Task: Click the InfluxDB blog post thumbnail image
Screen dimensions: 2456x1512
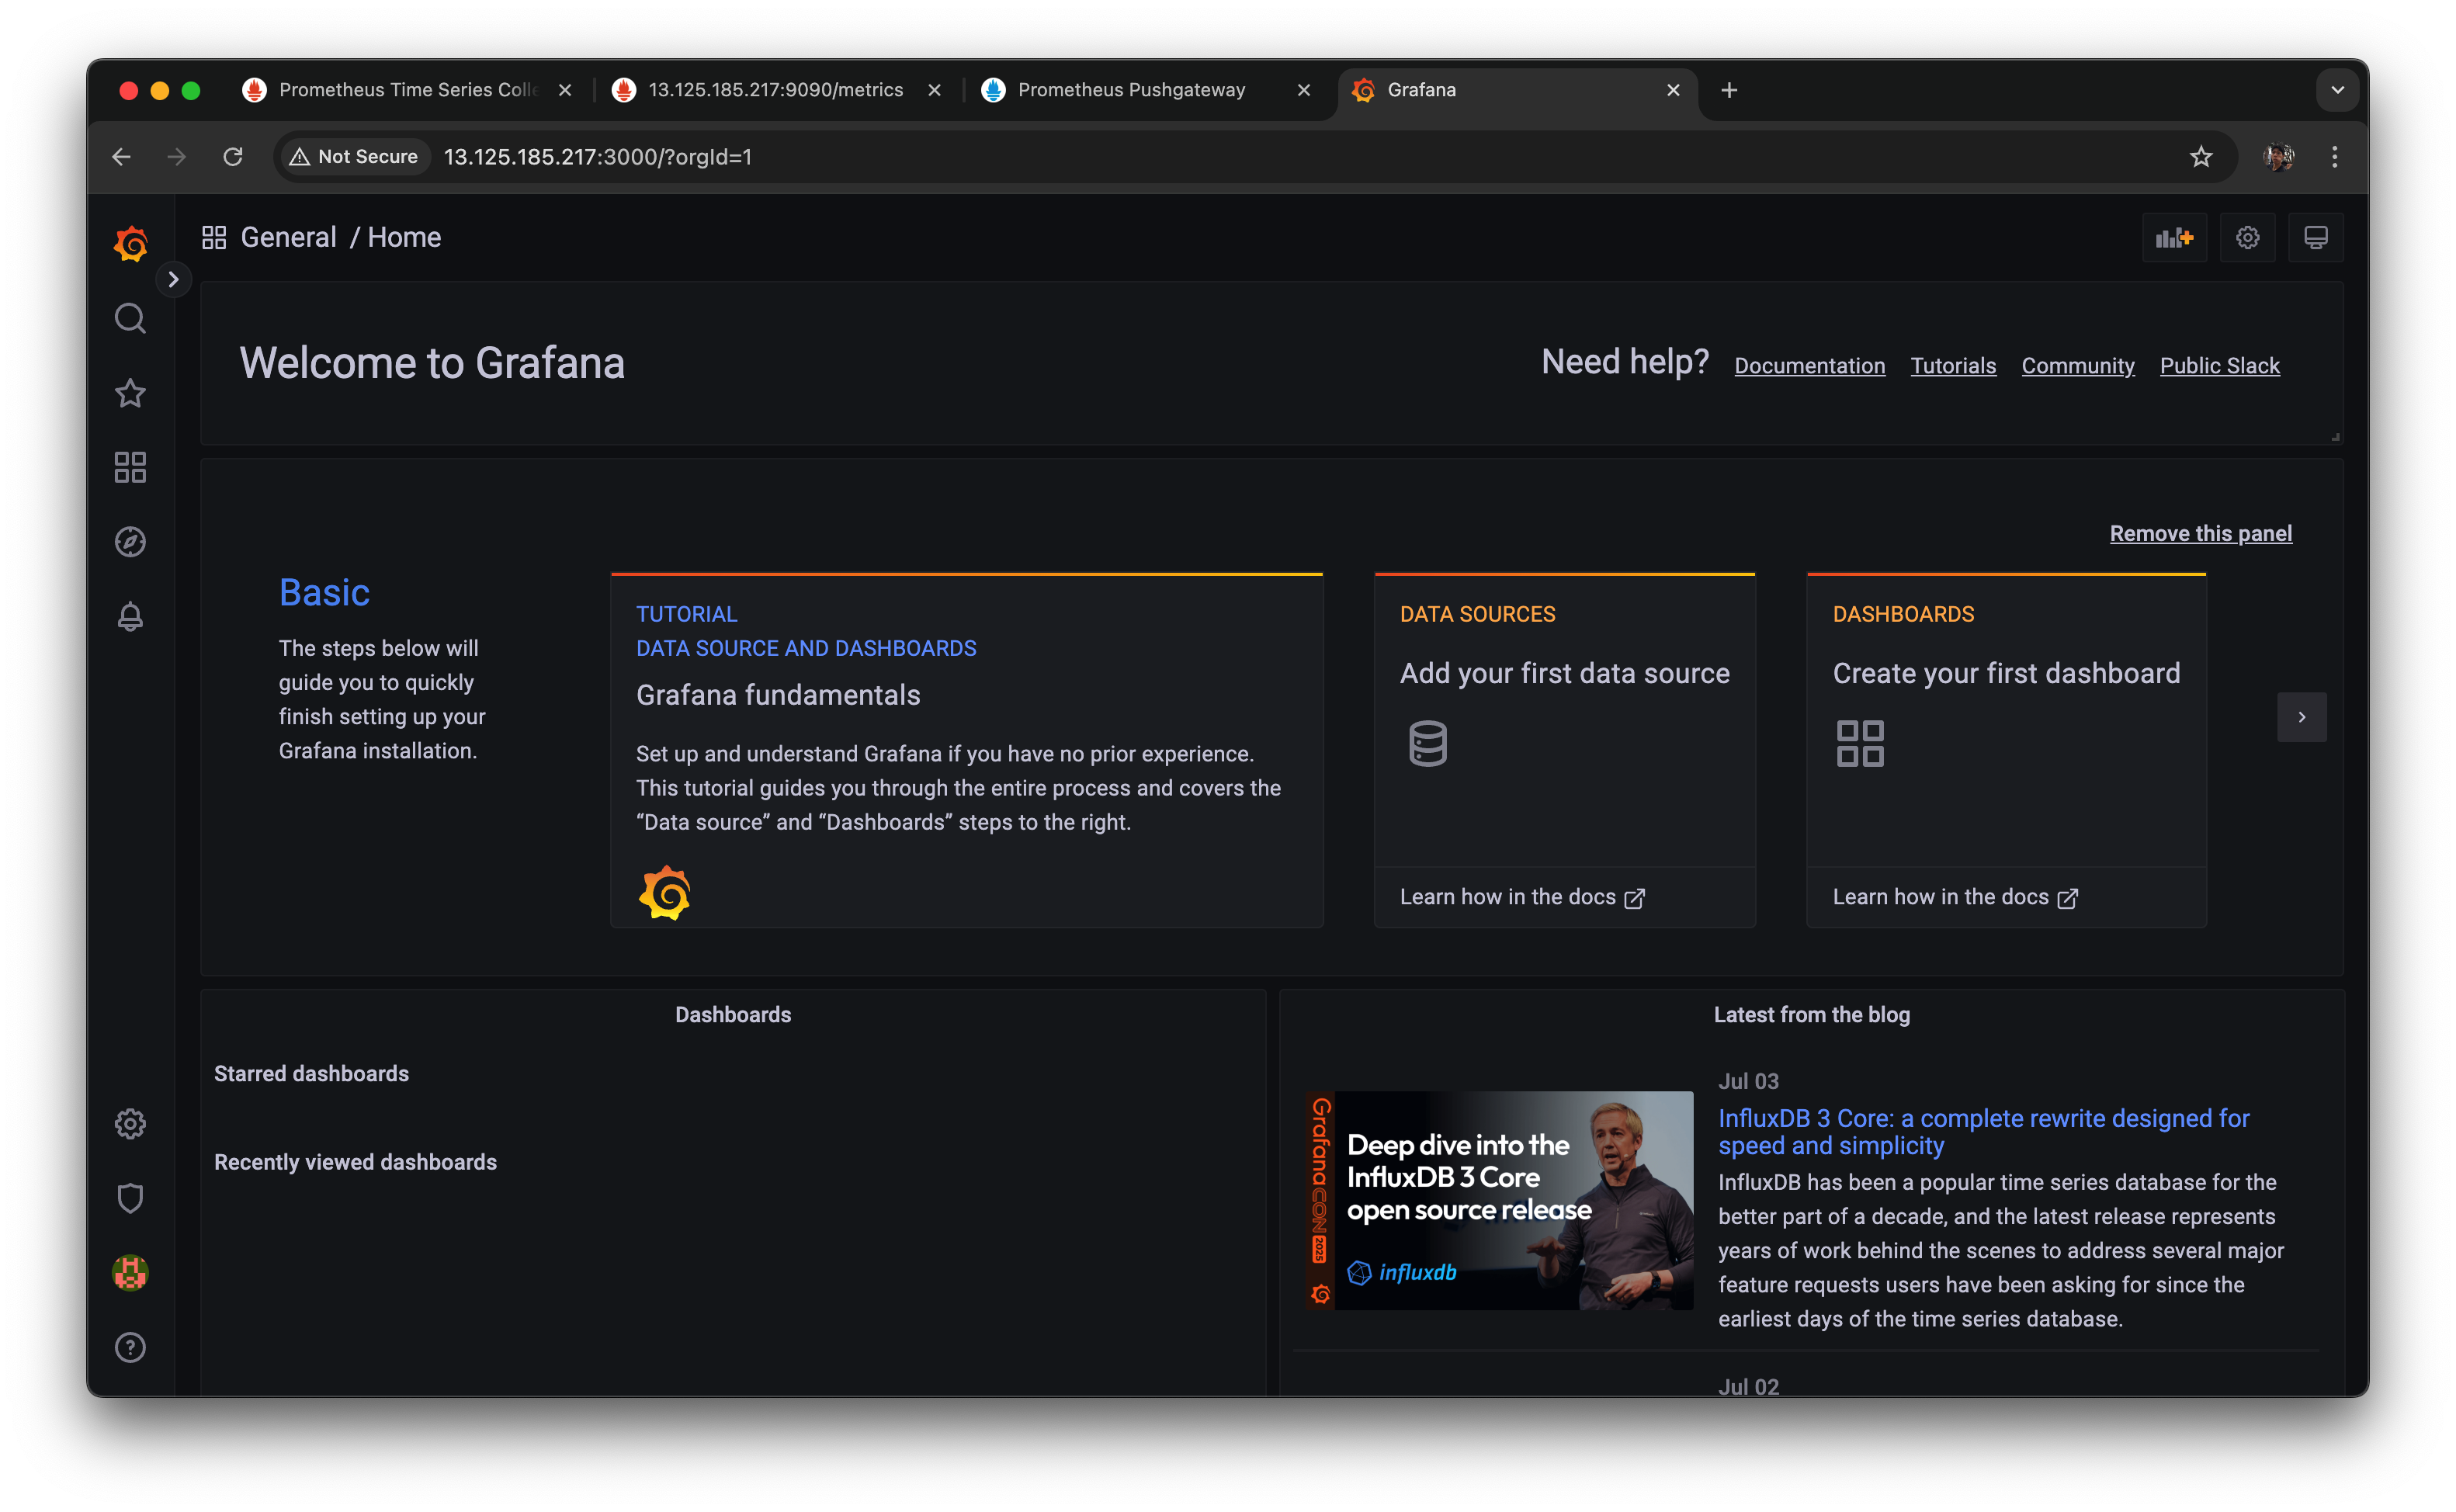Action: point(1500,1200)
